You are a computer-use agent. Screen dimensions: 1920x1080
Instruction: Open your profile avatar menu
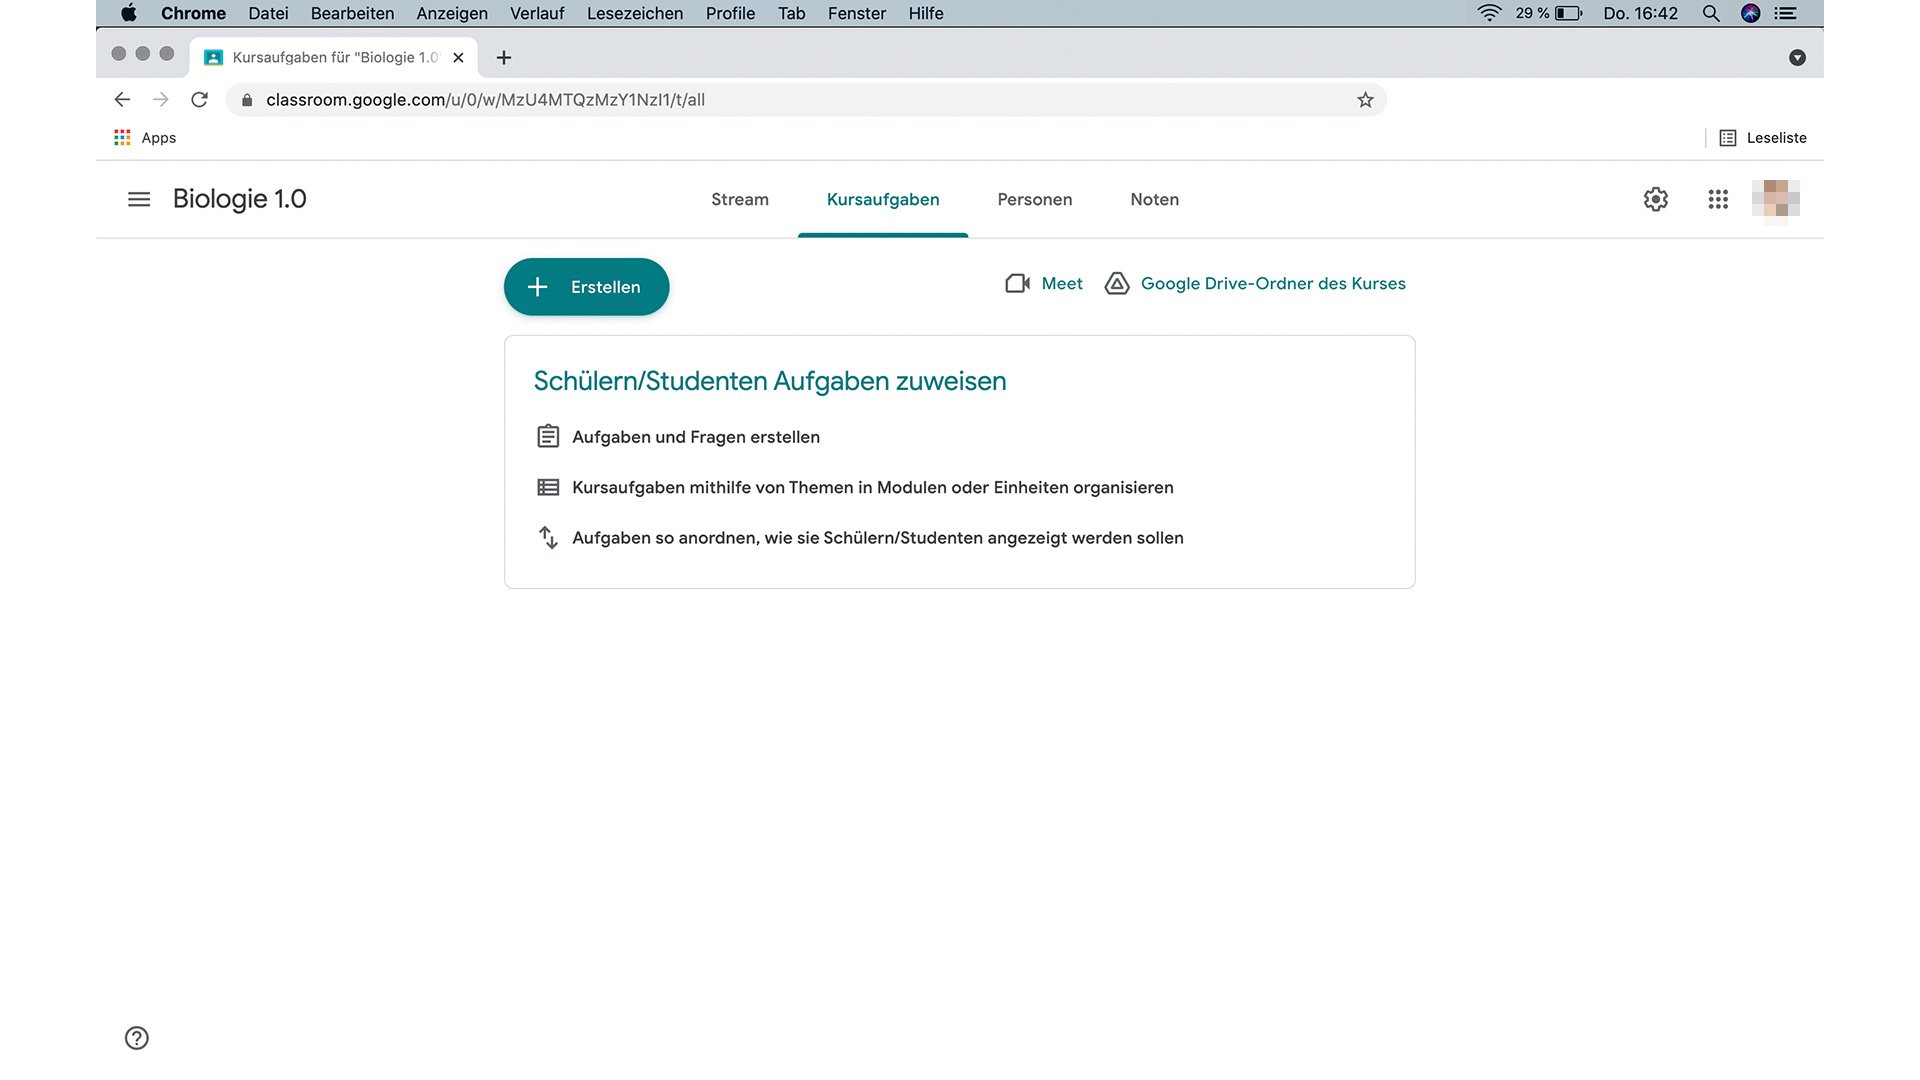[1777, 200]
